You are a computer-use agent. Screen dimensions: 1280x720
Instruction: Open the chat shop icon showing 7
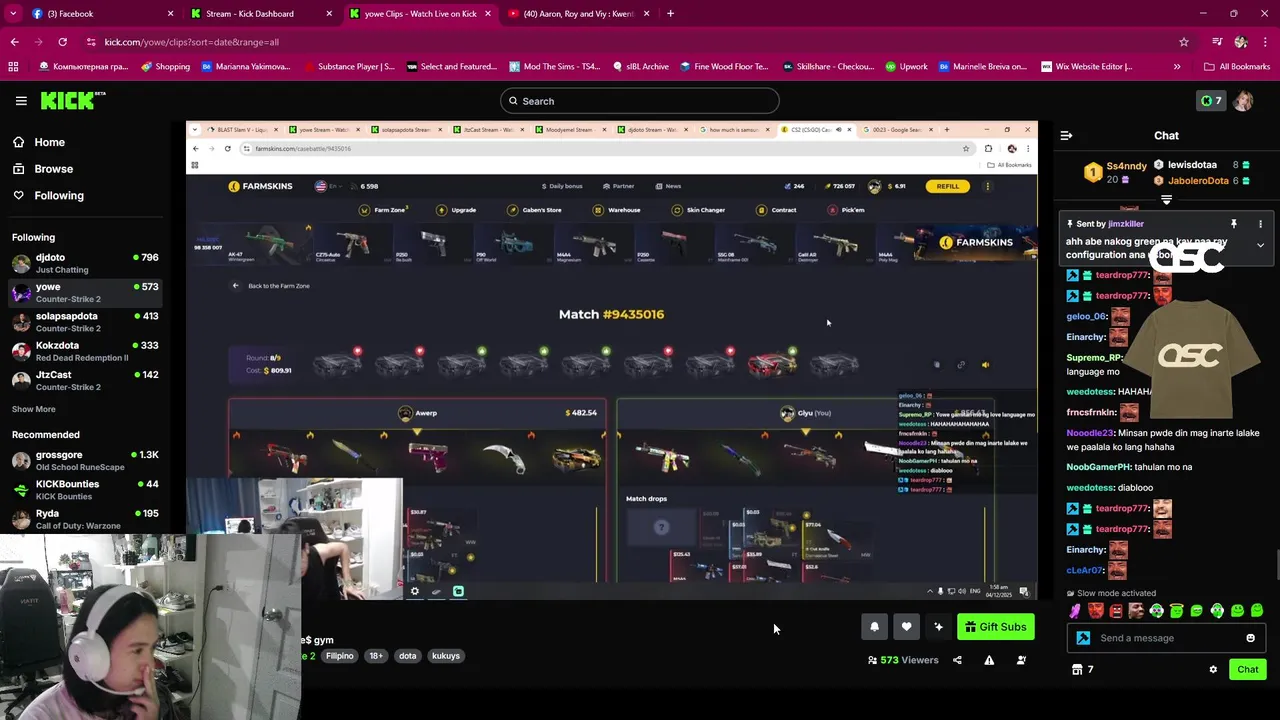point(1083,670)
